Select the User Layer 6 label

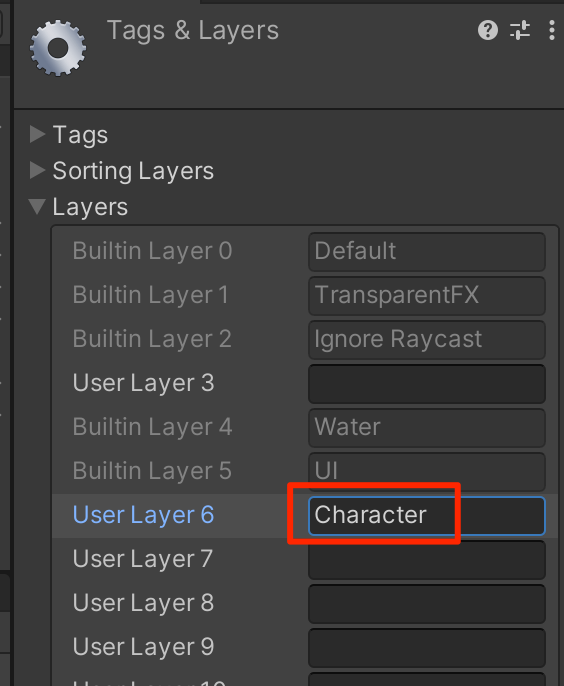(x=143, y=514)
